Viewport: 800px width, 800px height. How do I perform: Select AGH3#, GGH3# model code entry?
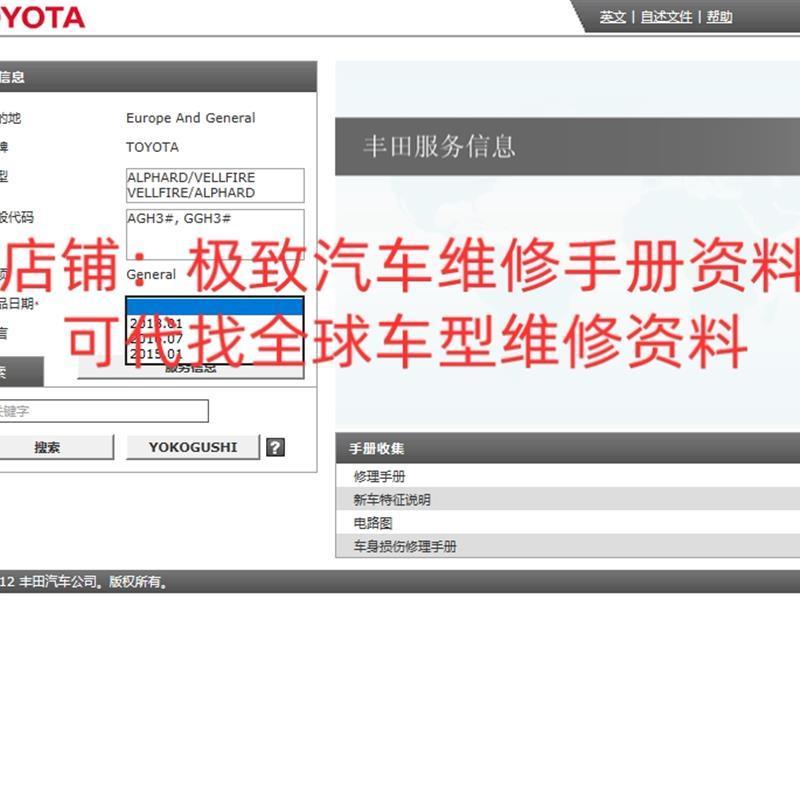[x=179, y=218]
